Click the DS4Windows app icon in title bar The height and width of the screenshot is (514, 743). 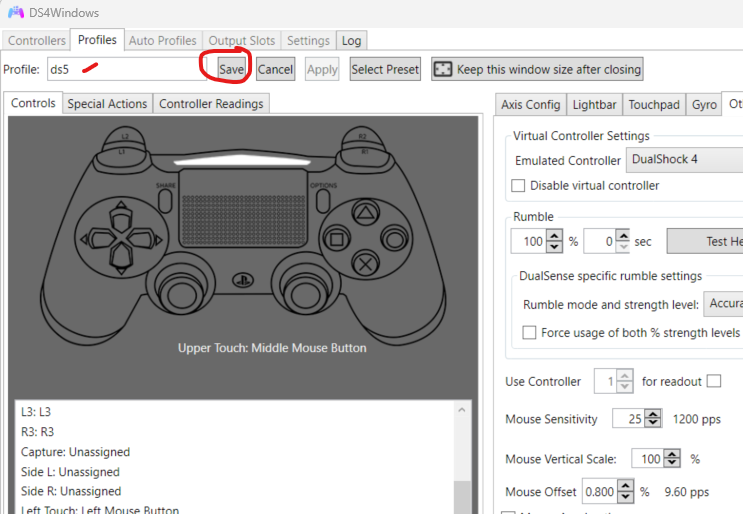pyautogui.click(x=16, y=12)
